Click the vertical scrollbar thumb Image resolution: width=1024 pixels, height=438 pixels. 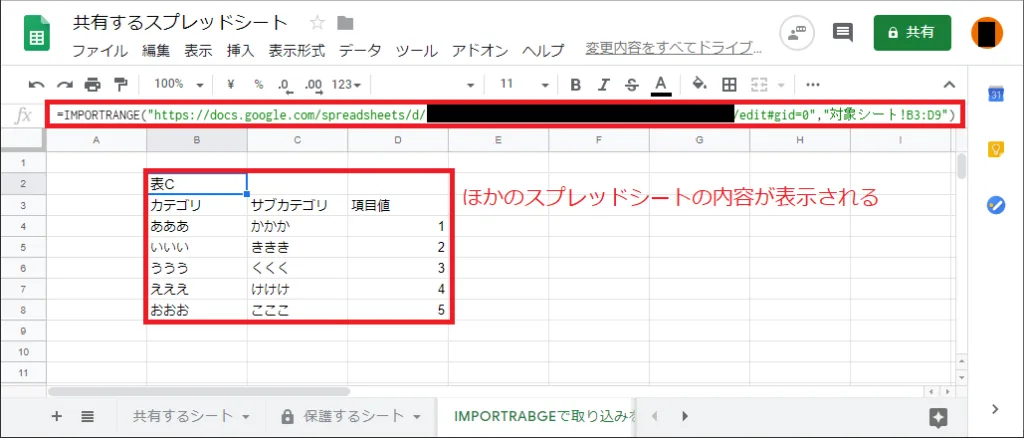[x=963, y=166]
